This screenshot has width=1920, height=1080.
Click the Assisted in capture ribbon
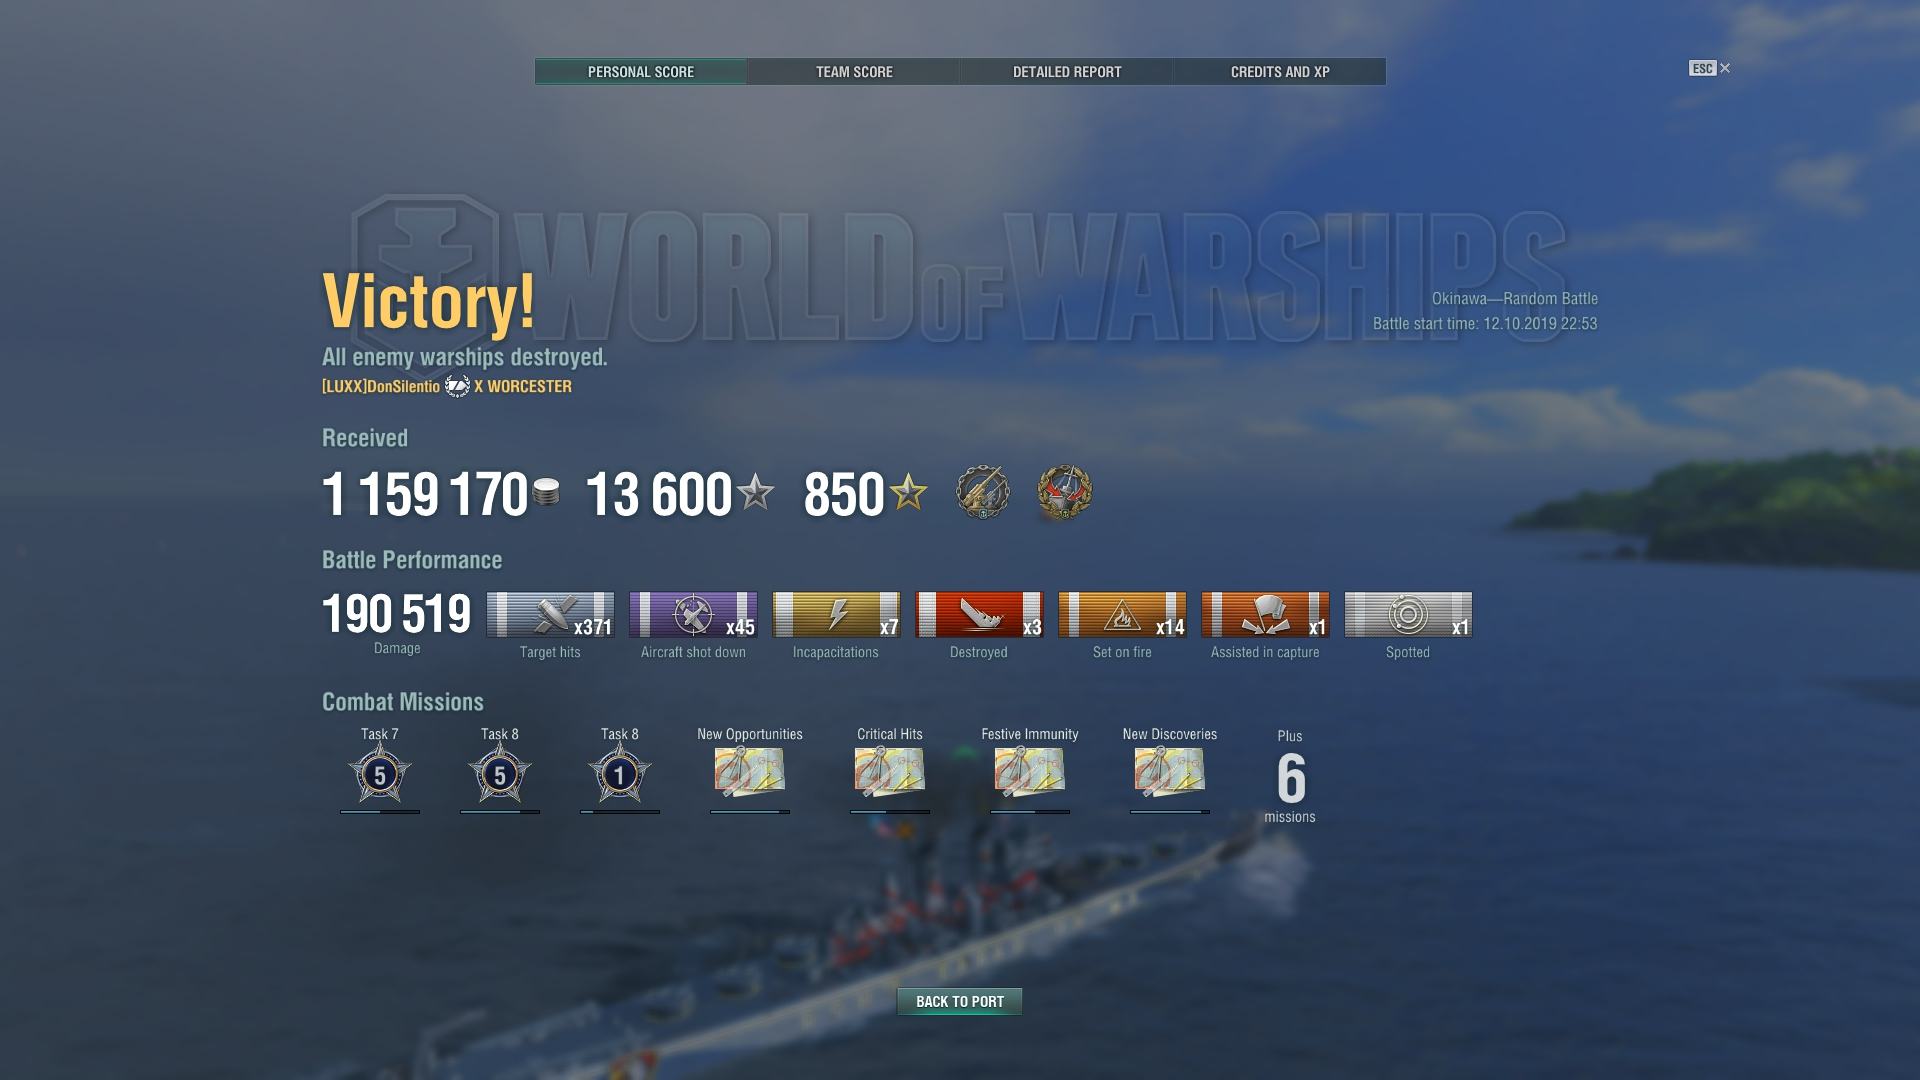1265,614
